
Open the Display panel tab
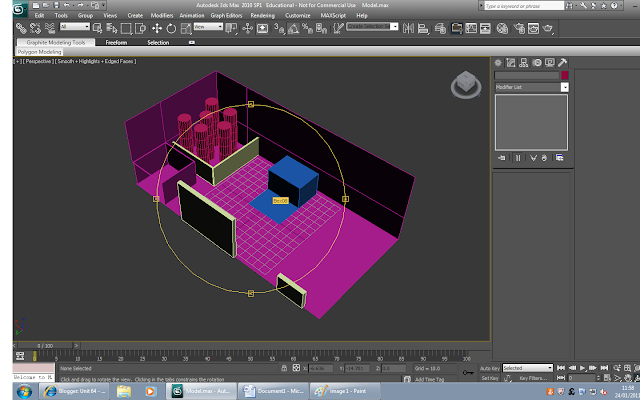point(552,63)
